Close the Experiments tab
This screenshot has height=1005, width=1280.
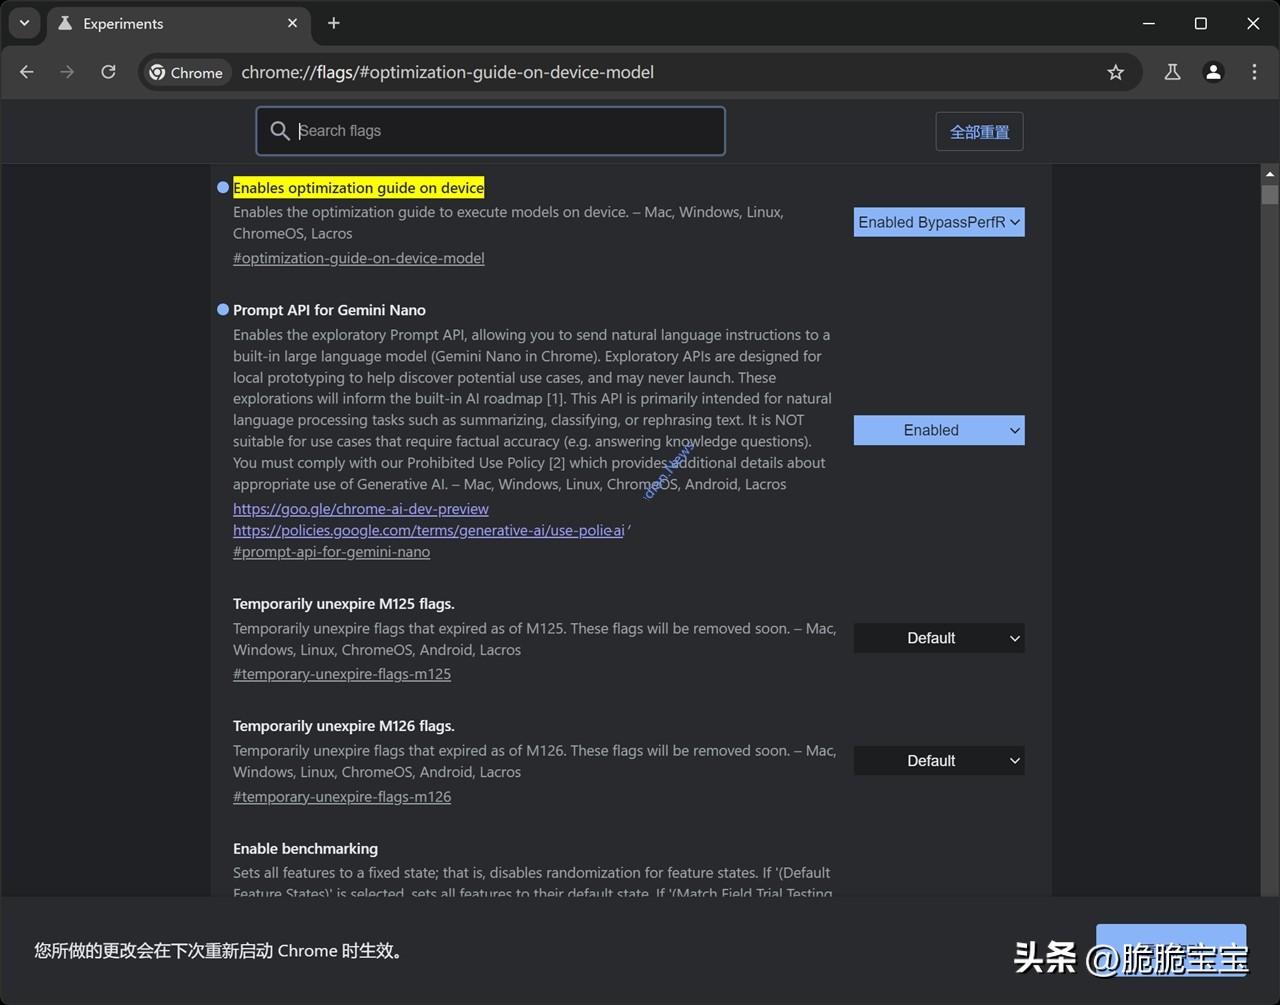(292, 23)
